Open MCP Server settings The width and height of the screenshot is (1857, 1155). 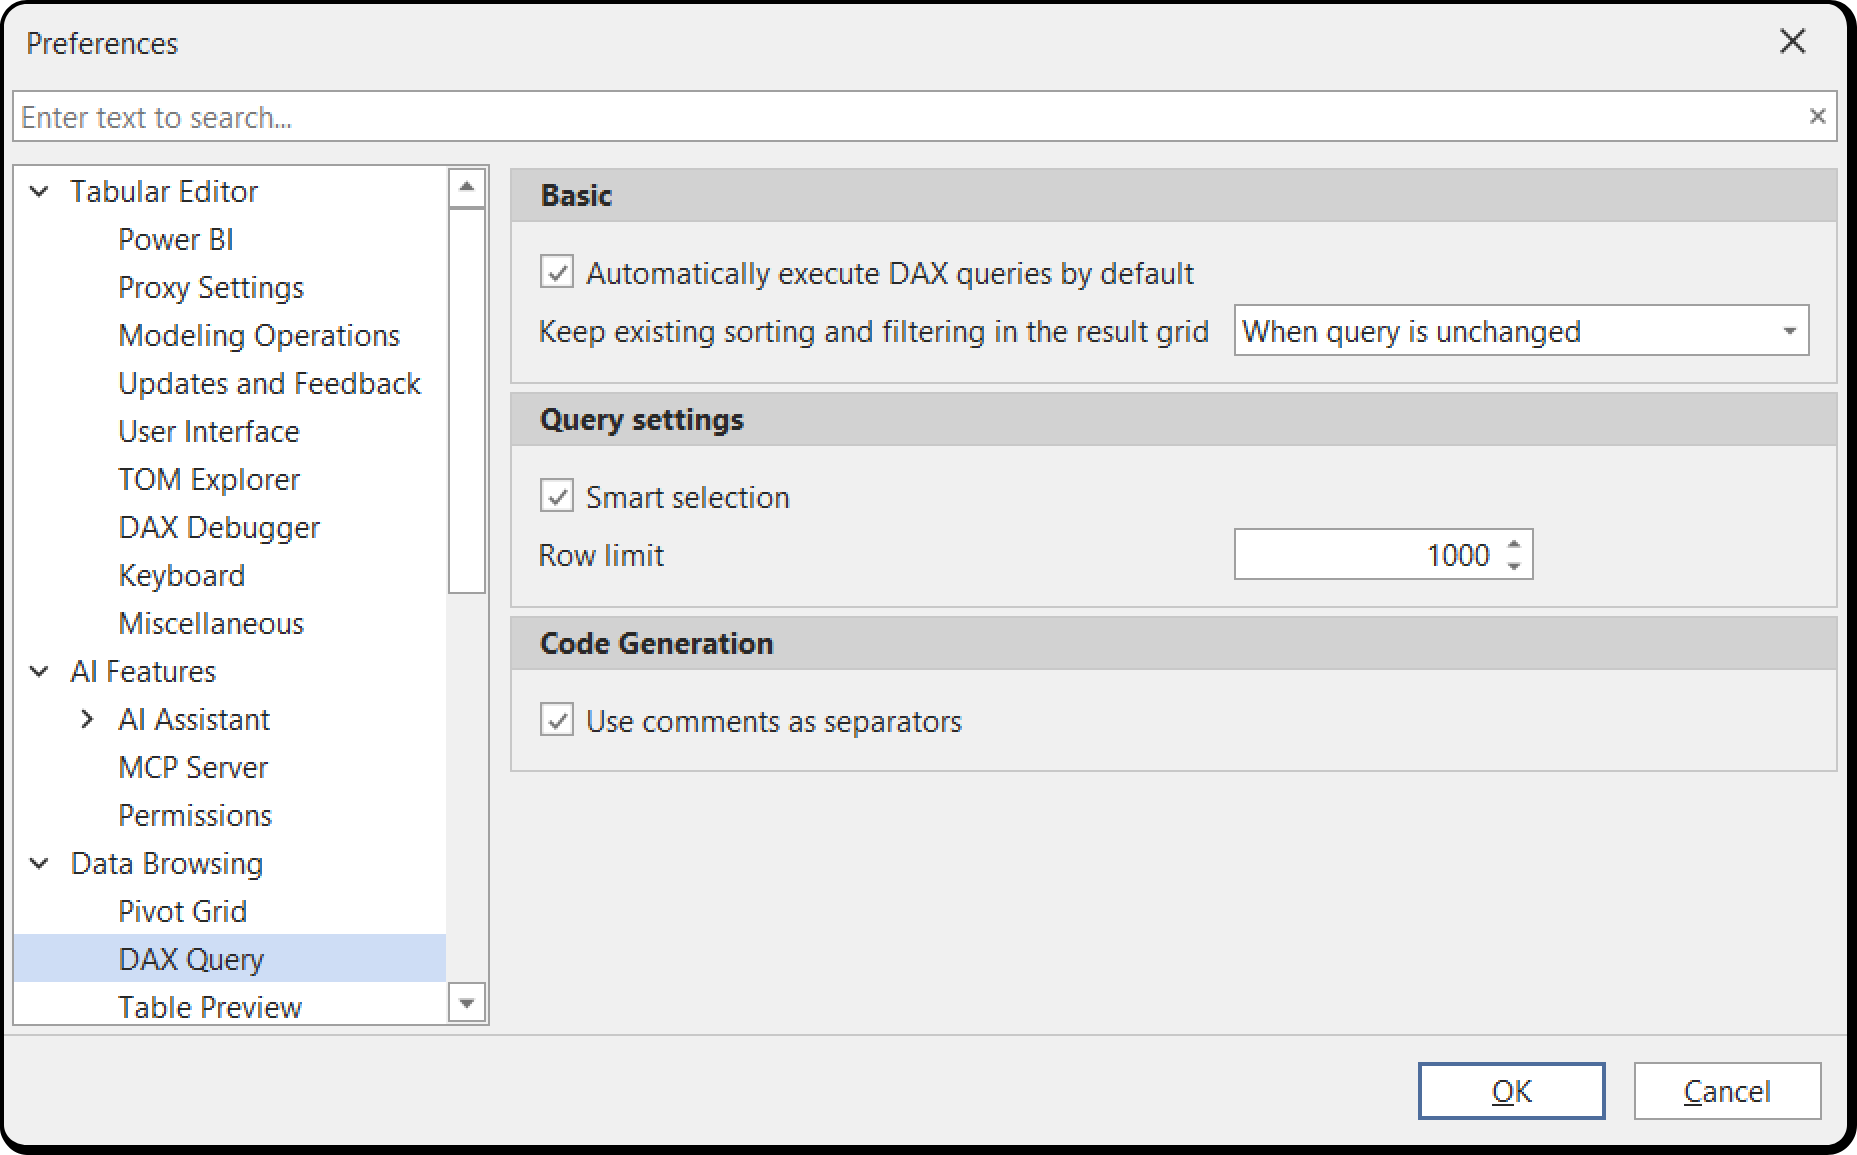(x=193, y=767)
